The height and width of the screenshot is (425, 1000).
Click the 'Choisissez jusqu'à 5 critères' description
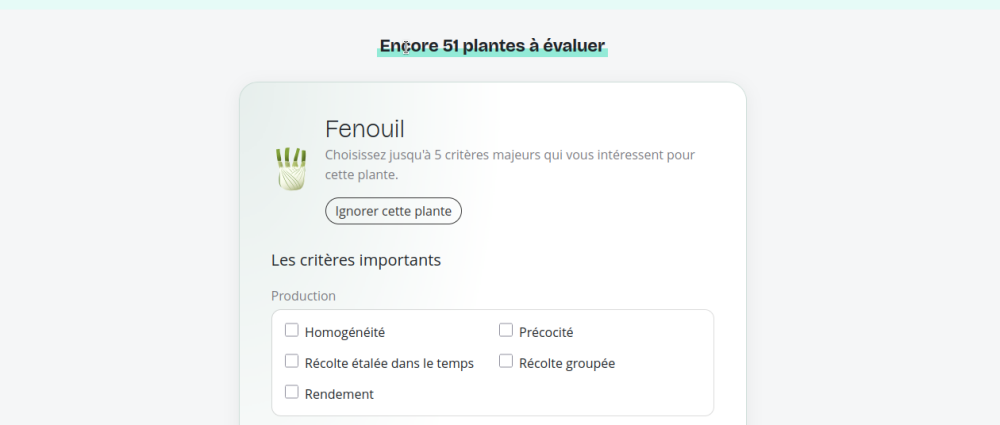[x=510, y=165]
